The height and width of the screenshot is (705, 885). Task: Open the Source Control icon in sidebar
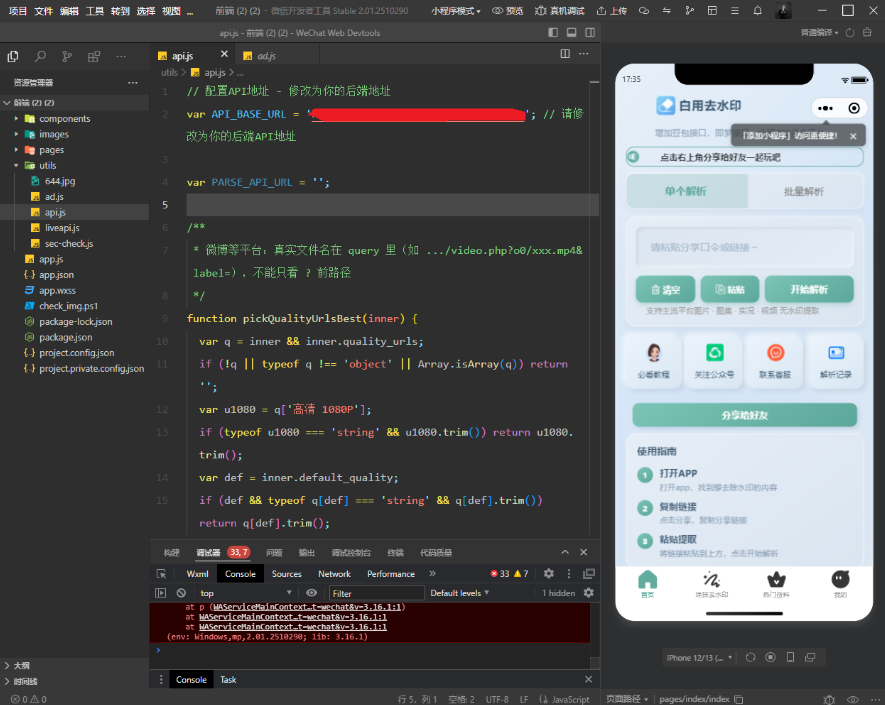point(67,56)
